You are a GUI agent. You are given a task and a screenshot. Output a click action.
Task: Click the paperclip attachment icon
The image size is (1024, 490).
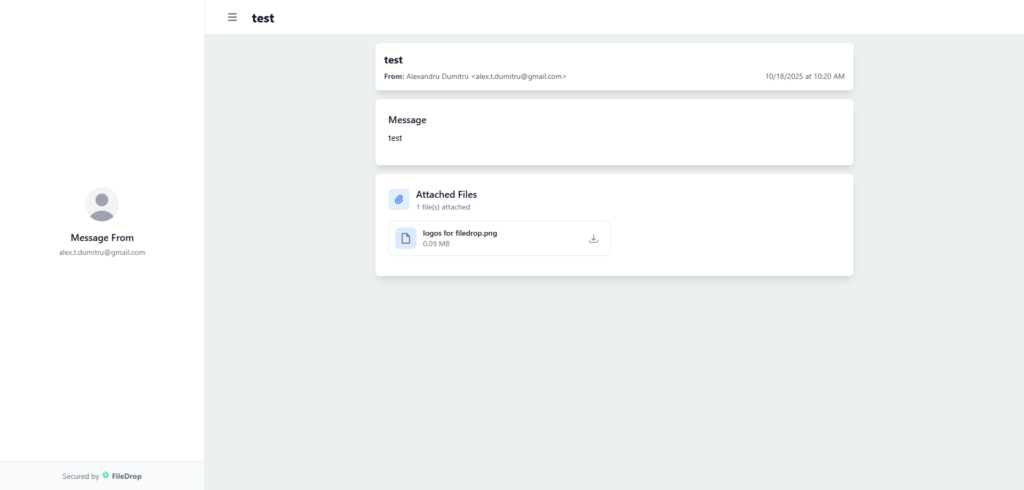tap(398, 199)
